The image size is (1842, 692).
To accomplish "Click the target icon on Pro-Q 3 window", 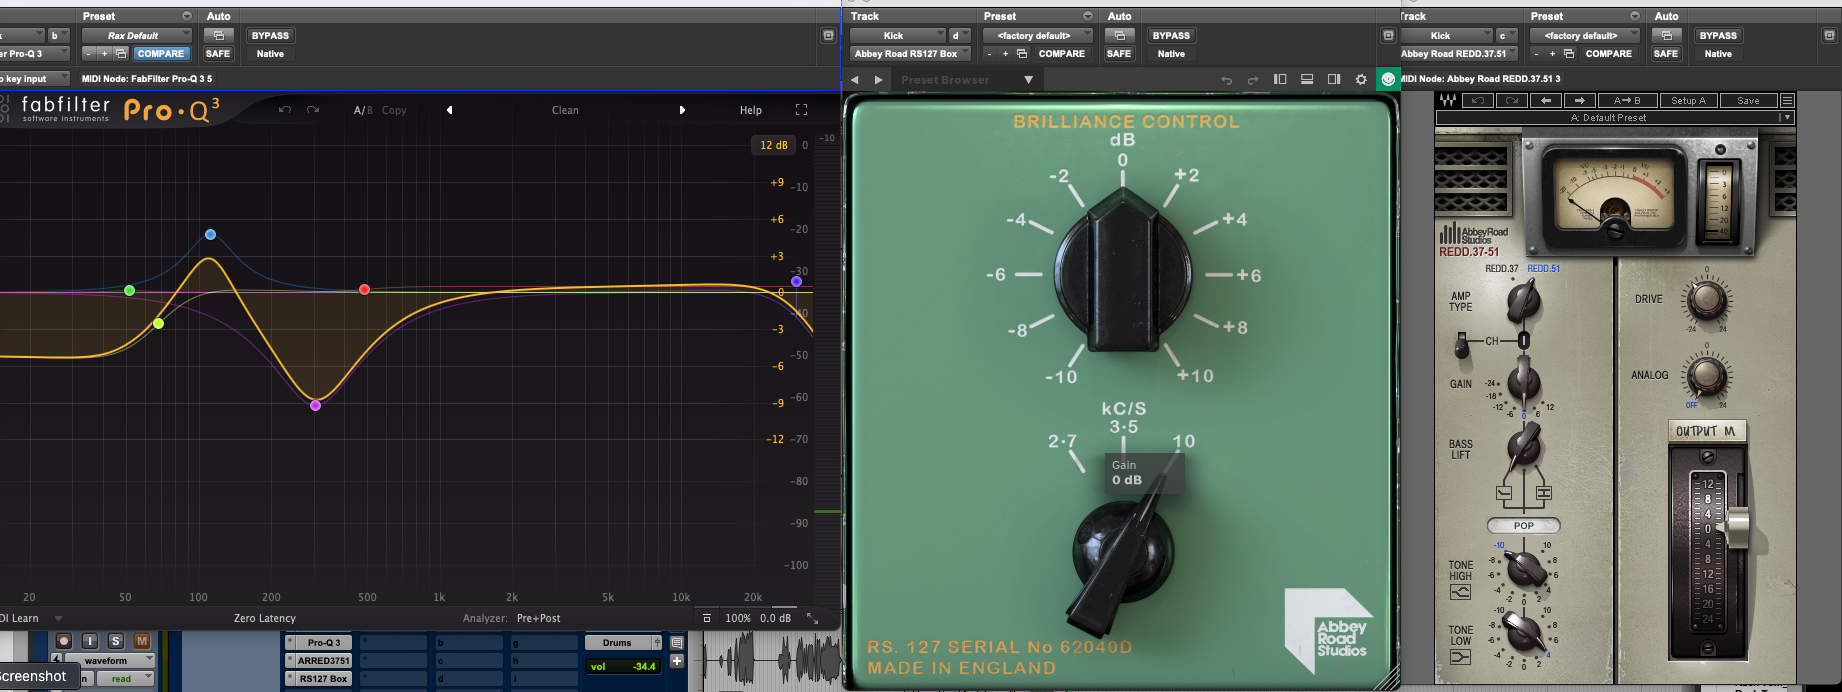I will pos(828,35).
